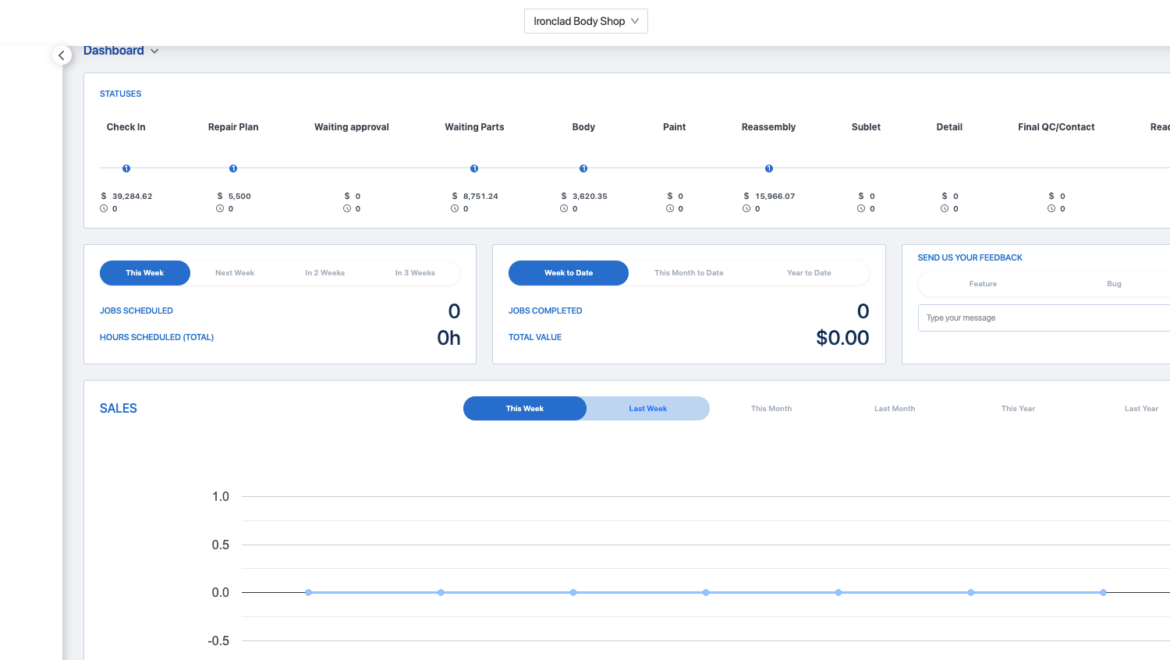Viewport: 1170px width, 660px height.
Task: Click the Body status label
Action: (584, 127)
